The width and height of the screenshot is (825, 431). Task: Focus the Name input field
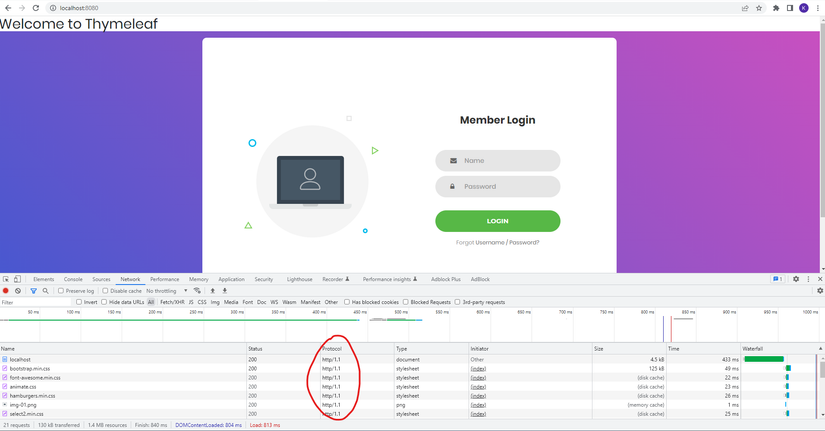tap(498, 161)
